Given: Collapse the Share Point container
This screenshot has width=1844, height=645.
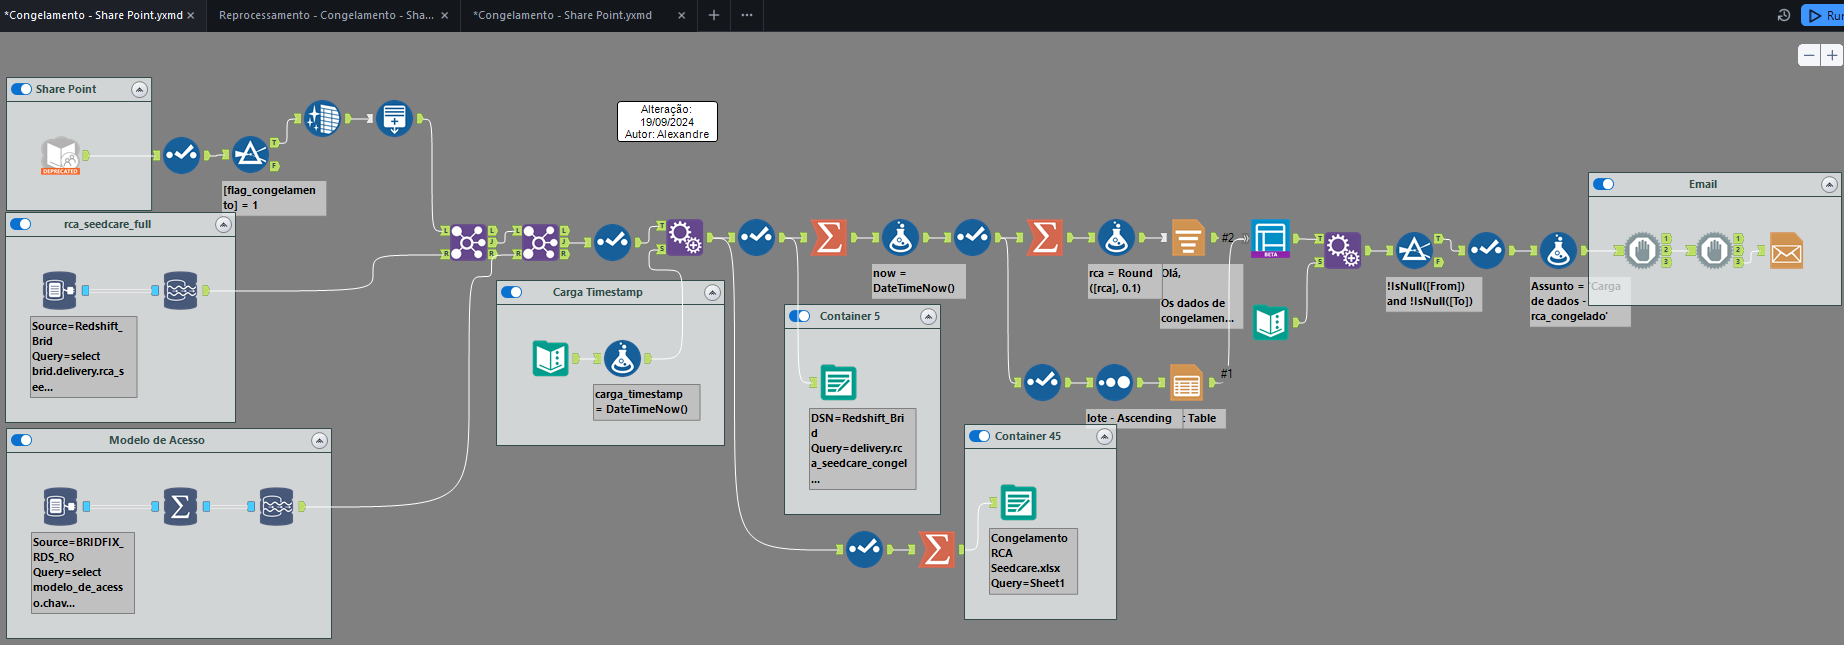Looking at the screenshot, I should click(x=139, y=89).
